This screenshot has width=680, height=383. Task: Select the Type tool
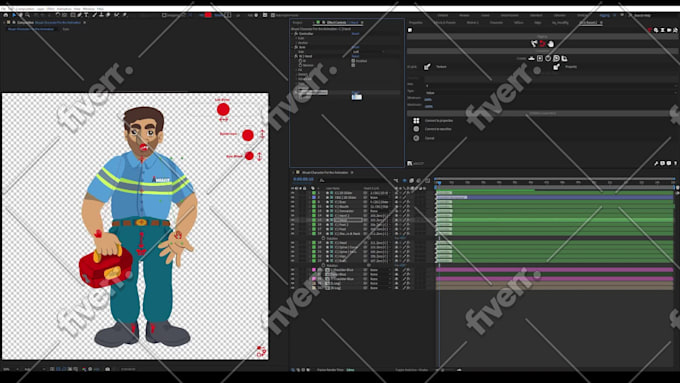point(86,15)
